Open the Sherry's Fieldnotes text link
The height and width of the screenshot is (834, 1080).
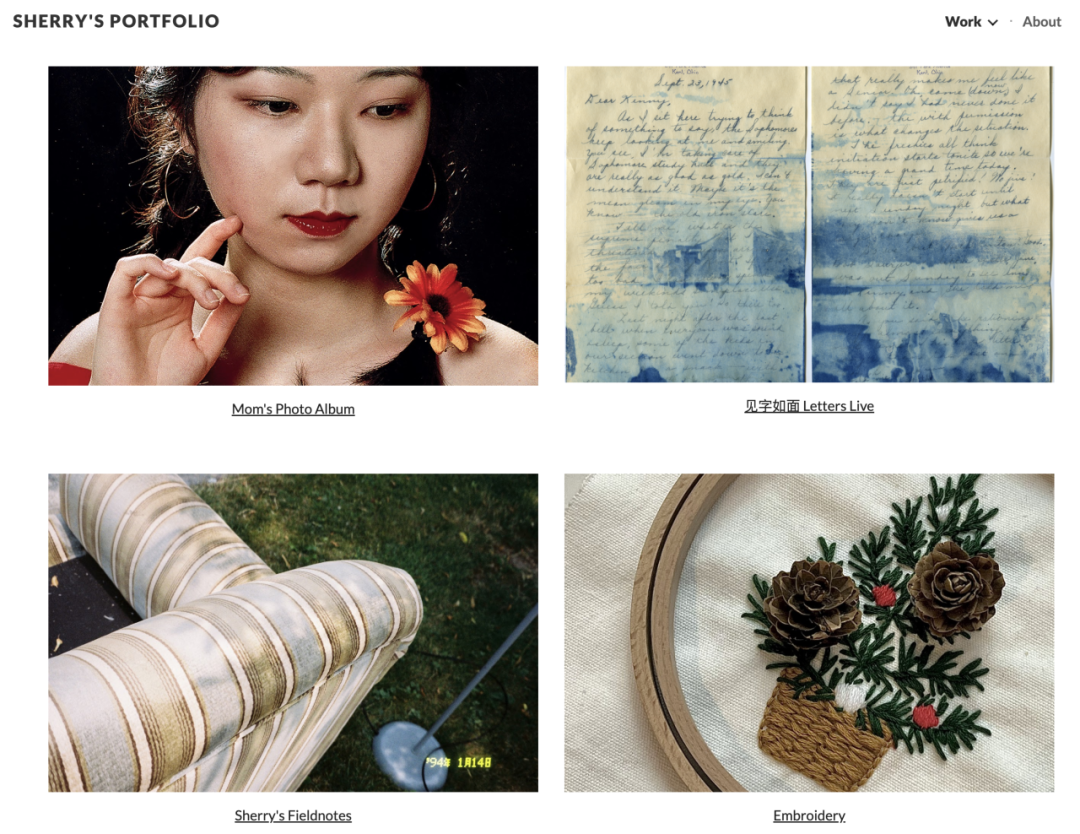point(293,815)
